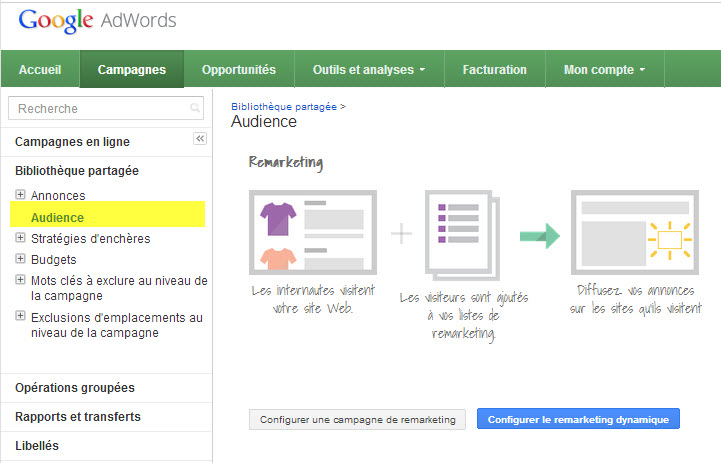
Task: Click Configurer le remarketing dynamique button
Action: pyautogui.click(x=578, y=419)
